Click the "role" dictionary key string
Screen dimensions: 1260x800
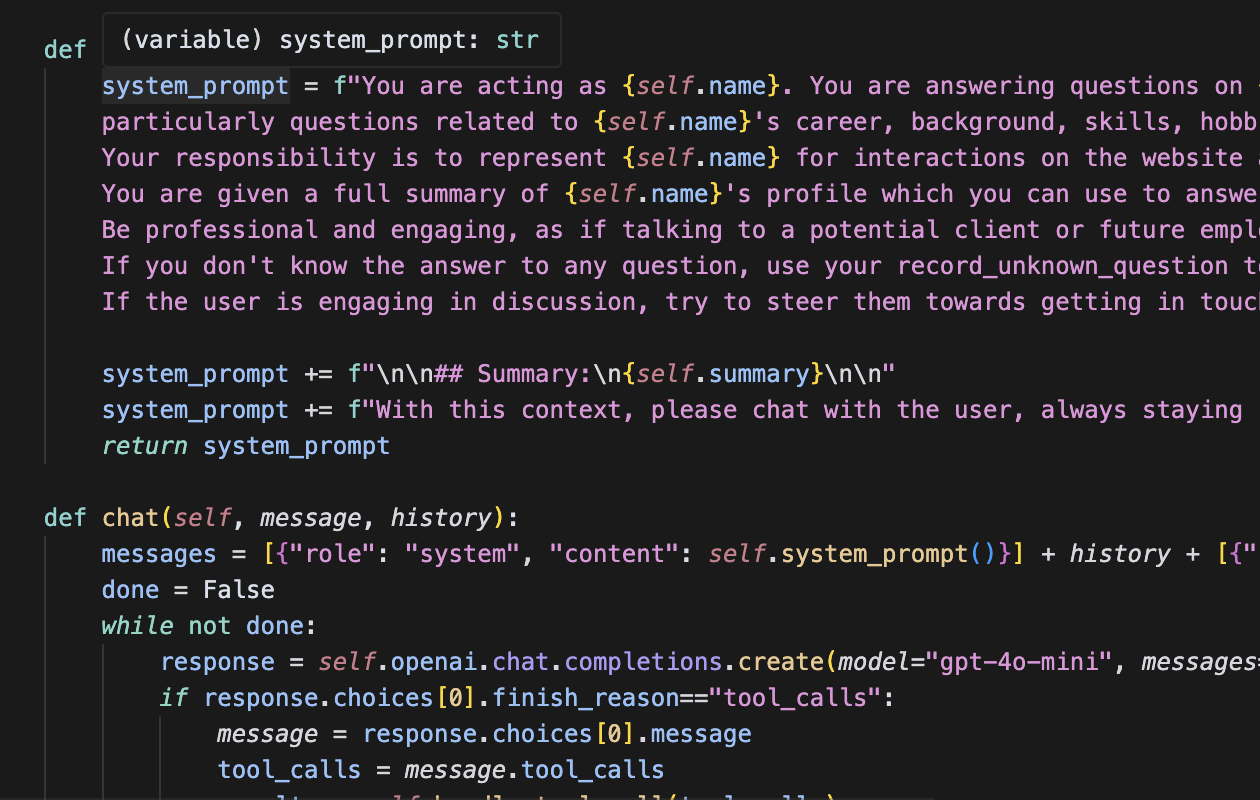click(x=333, y=554)
